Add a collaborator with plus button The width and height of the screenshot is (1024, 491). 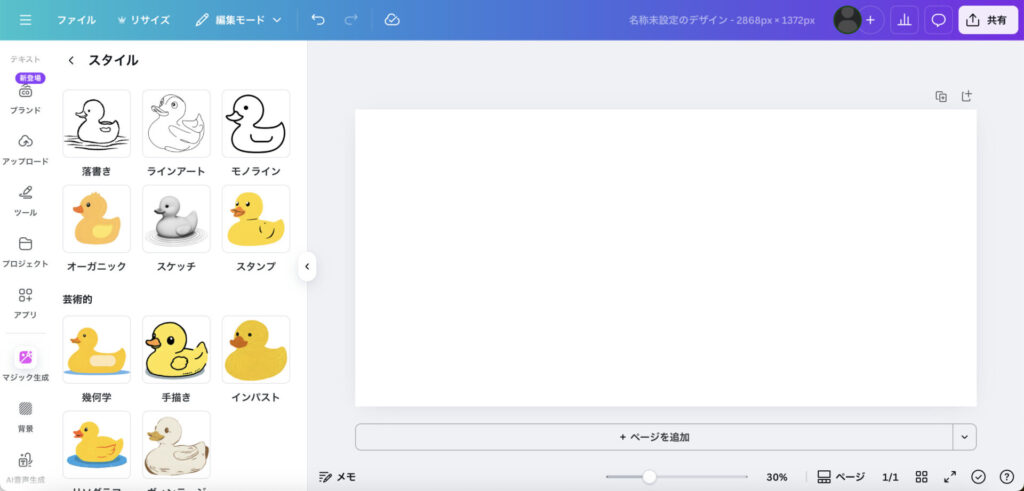coord(871,20)
